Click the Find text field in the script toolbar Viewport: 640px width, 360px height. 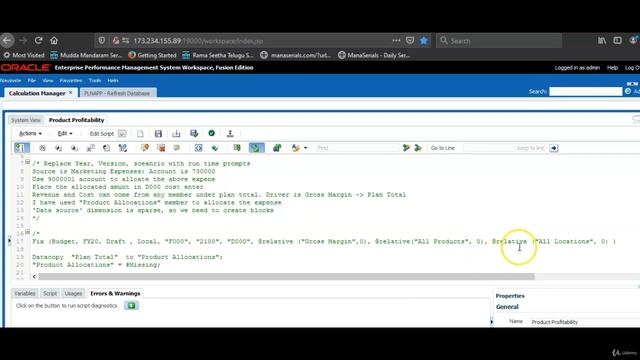[357, 148]
